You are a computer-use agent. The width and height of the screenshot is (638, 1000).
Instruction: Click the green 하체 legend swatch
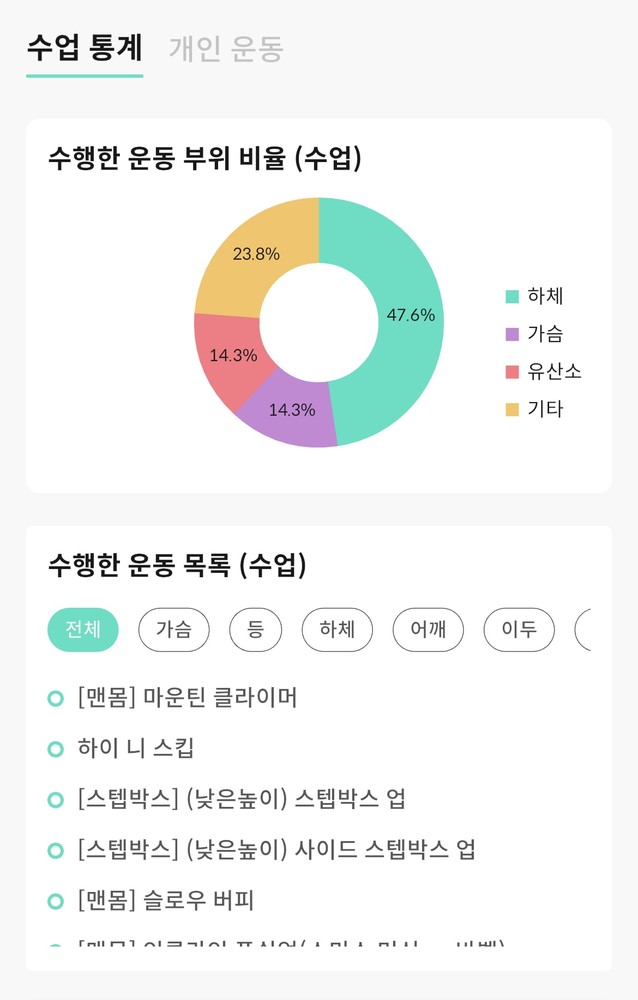(512, 296)
